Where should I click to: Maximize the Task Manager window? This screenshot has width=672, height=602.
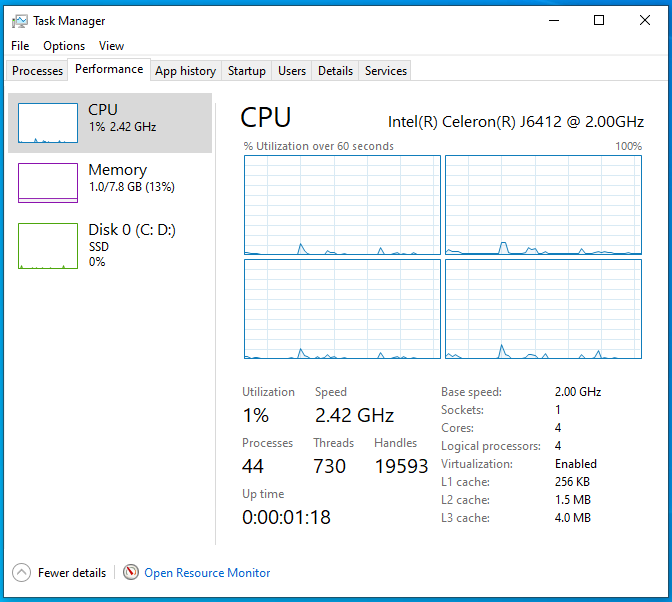tap(599, 20)
